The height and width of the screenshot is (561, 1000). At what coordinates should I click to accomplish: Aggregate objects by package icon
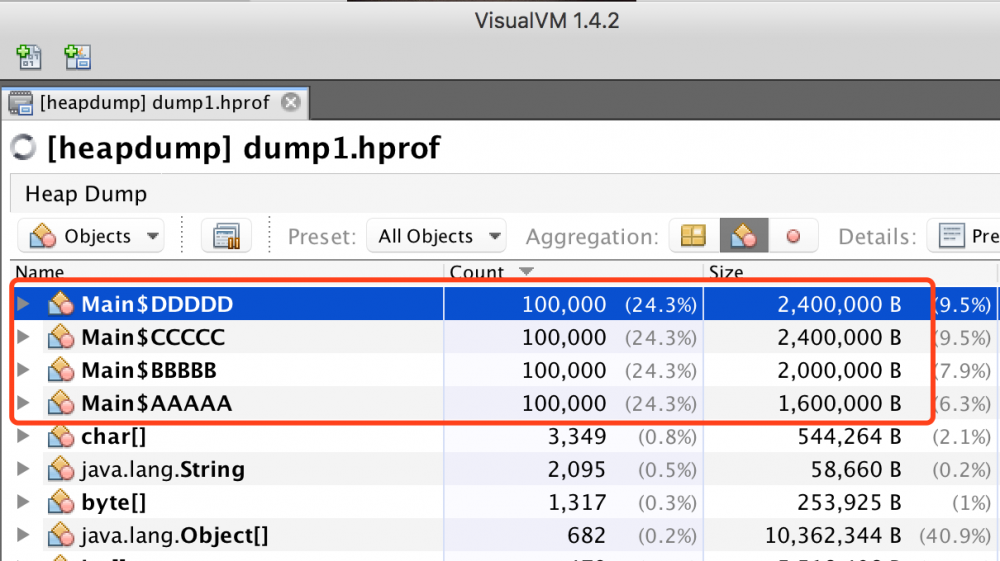(x=693, y=236)
